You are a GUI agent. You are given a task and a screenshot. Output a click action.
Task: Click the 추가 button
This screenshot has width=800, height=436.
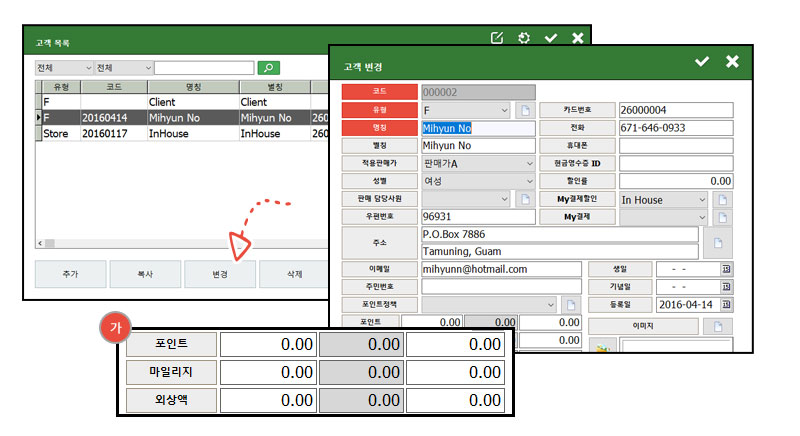click(x=70, y=274)
